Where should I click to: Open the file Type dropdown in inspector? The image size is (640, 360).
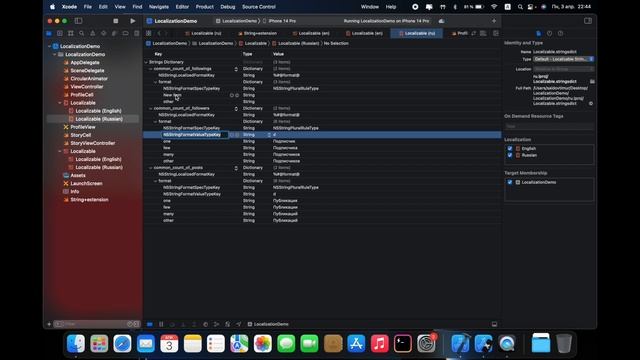click(x=563, y=59)
